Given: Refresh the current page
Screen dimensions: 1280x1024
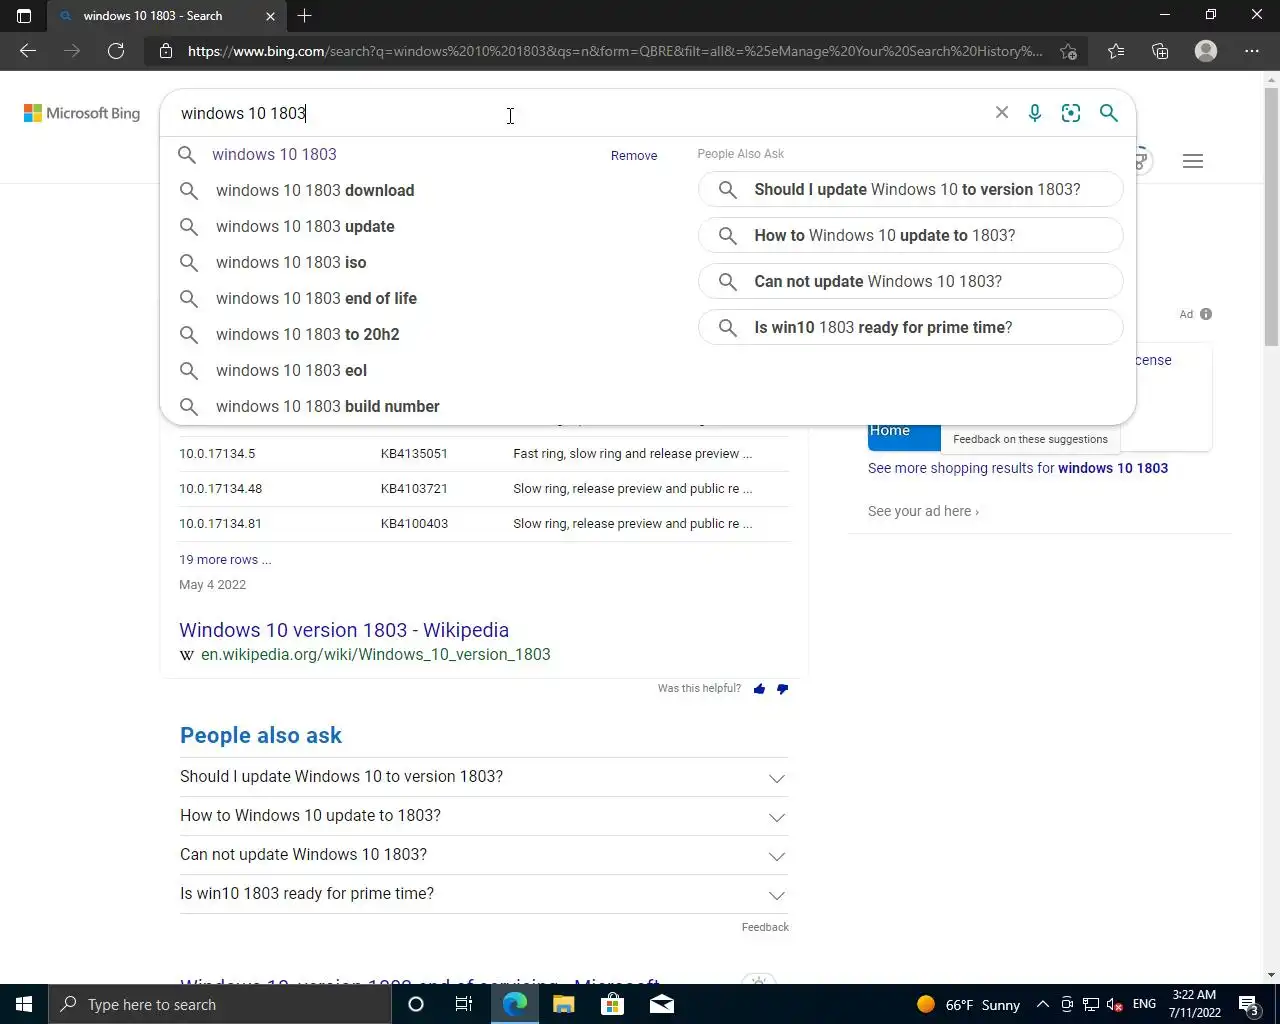Looking at the screenshot, I should (116, 51).
